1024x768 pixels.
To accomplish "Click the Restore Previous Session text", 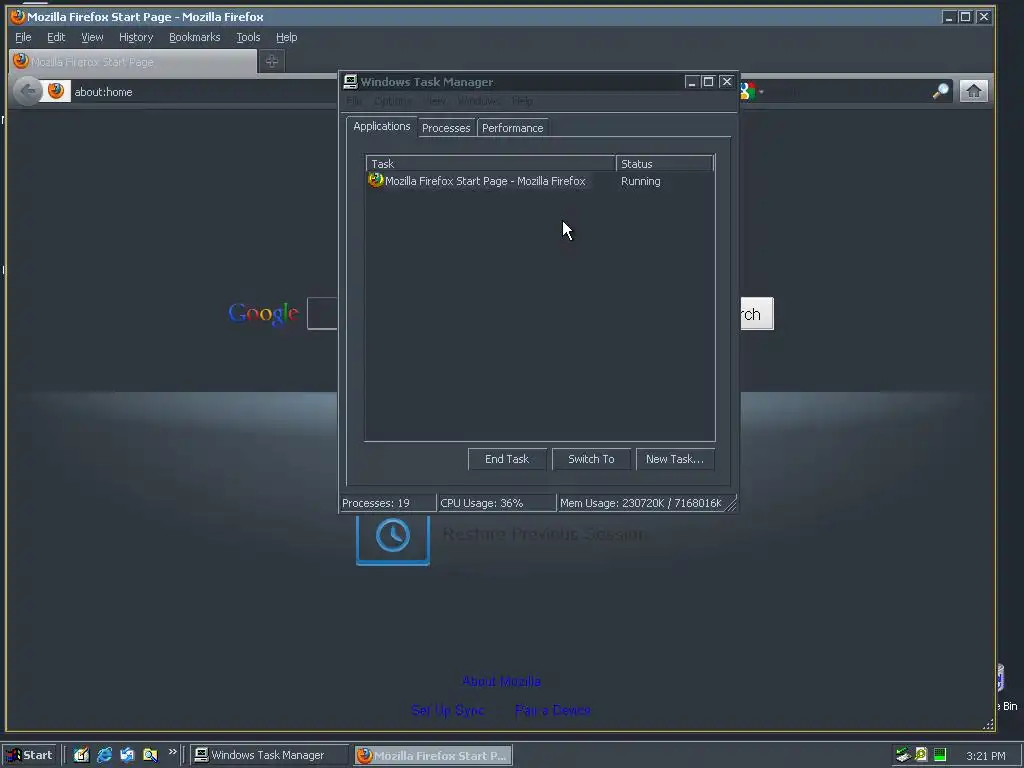I will tap(545, 534).
